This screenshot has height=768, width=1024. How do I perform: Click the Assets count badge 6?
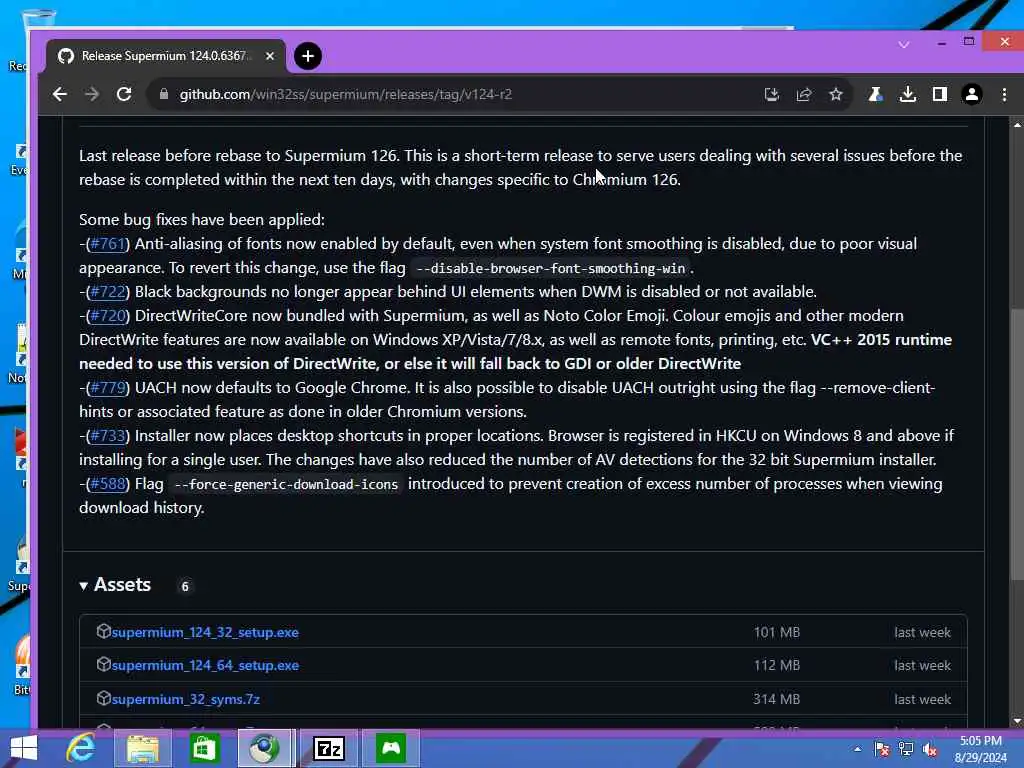185,586
